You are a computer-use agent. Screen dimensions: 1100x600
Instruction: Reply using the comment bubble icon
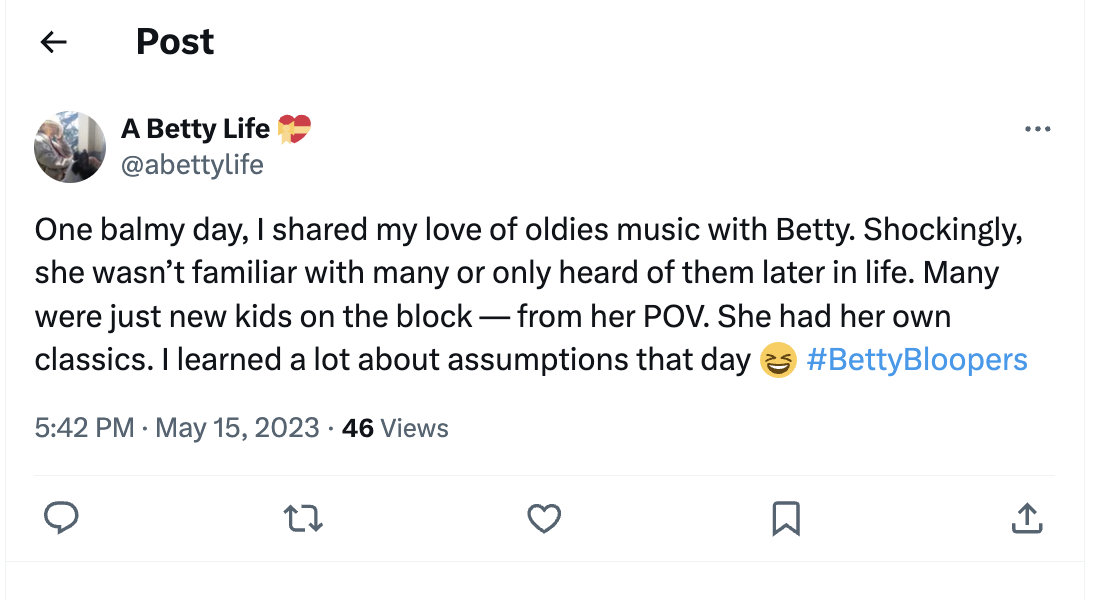coord(62,518)
